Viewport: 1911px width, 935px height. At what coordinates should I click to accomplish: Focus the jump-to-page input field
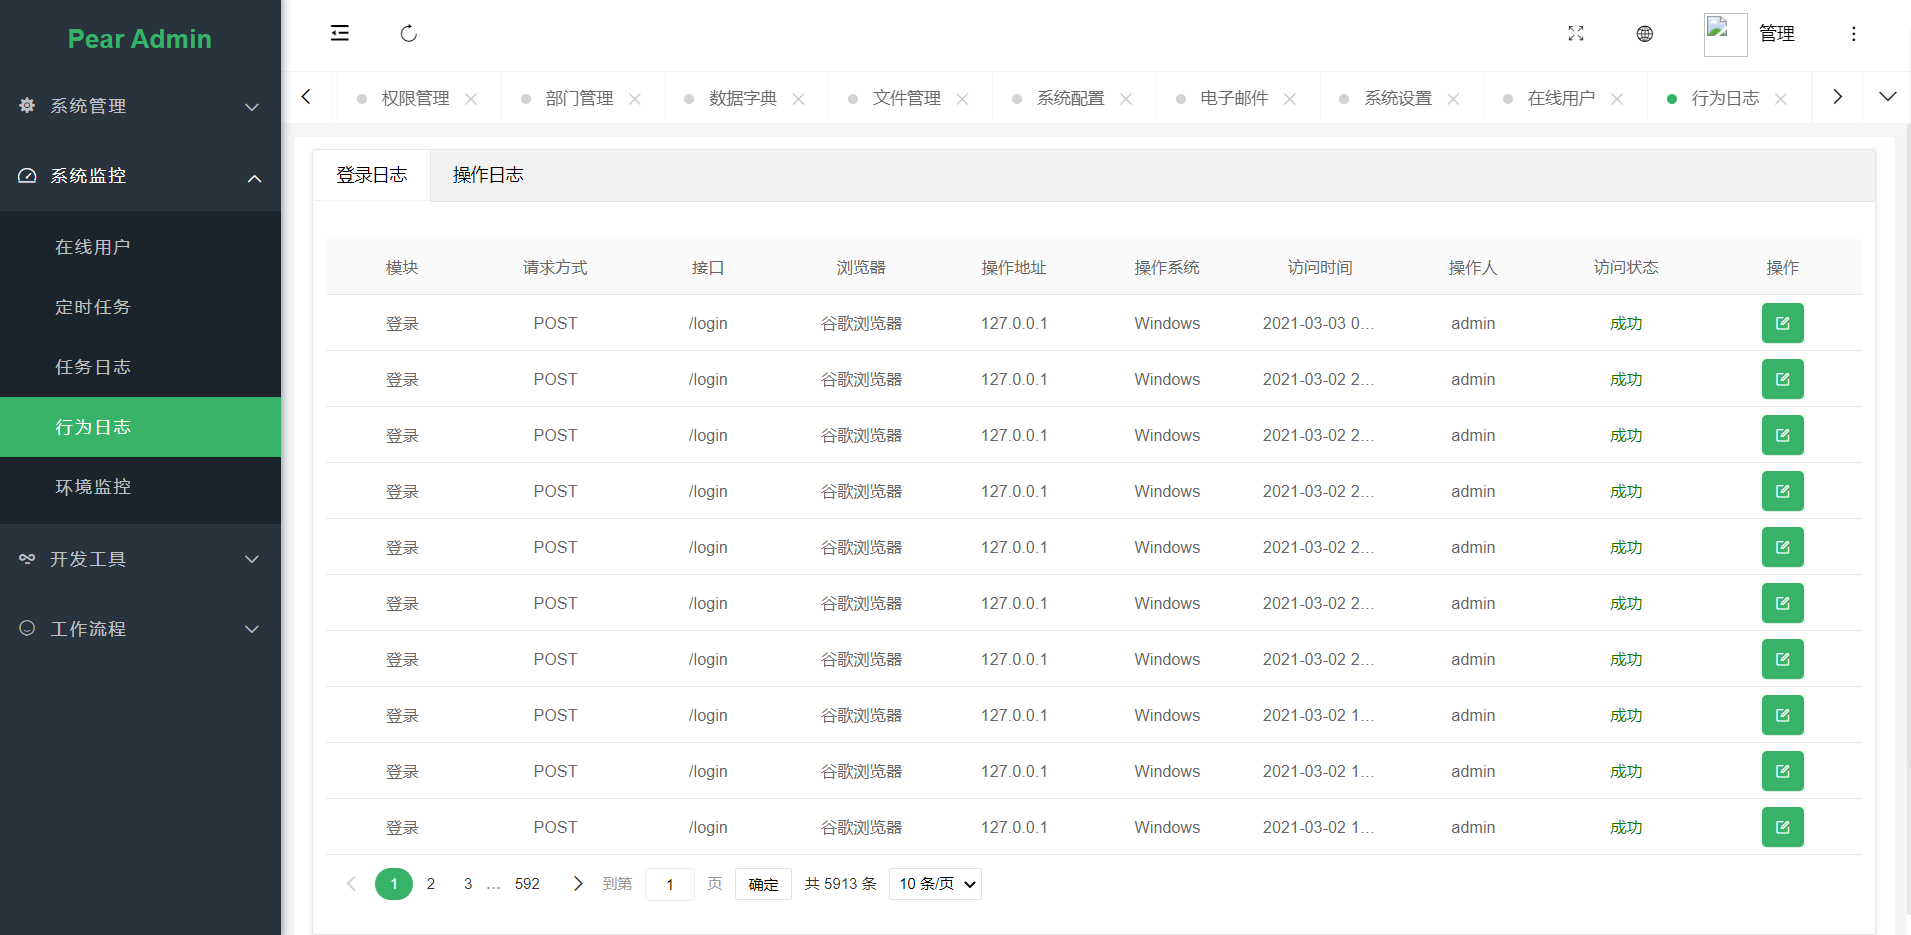tap(670, 884)
